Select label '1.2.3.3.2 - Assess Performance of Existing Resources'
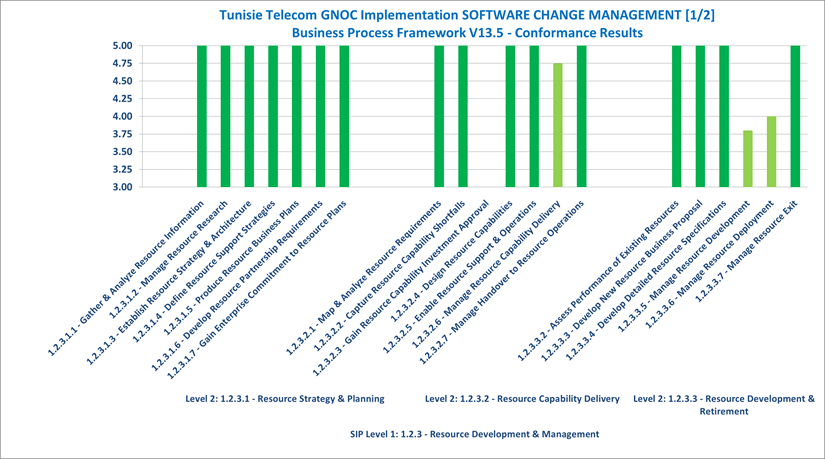Screen dimensions: 825x459 tap(598, 281)
